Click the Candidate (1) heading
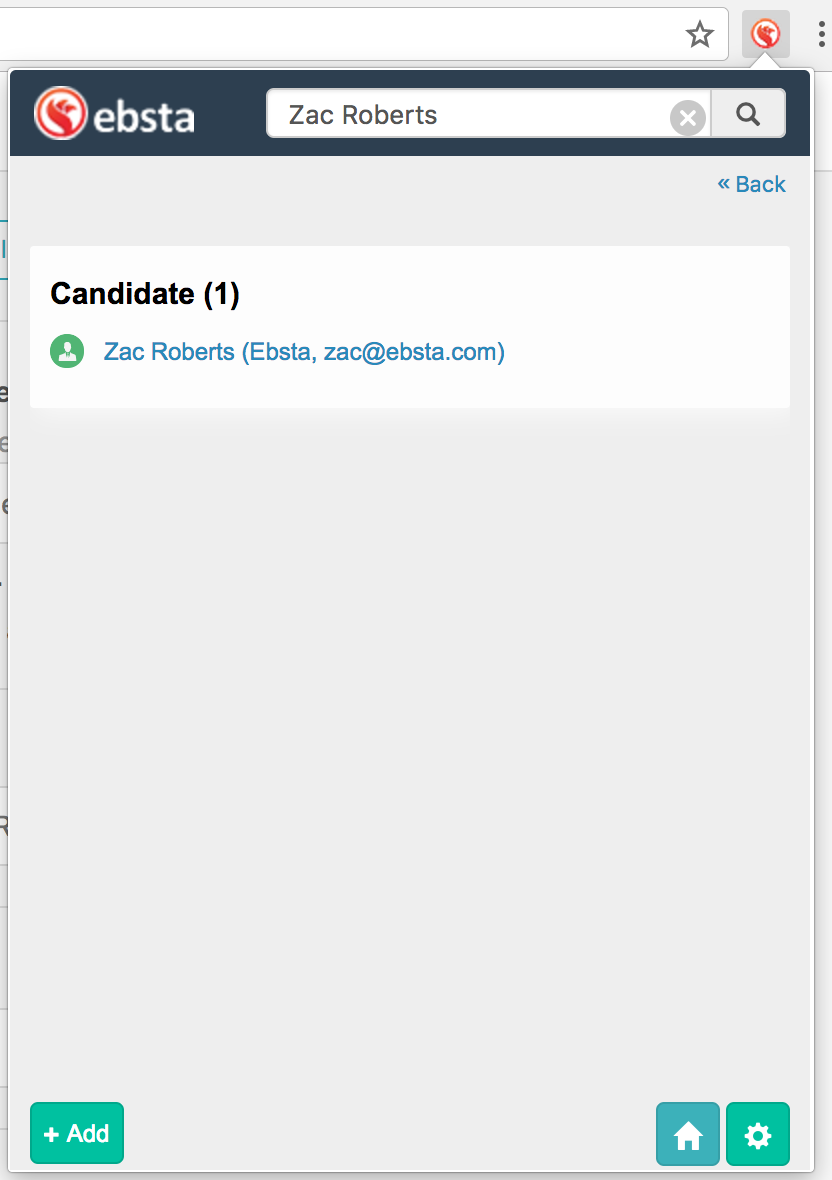This screenshot has width=832, height=1180. pyautogui.click(x=145, y=294)
